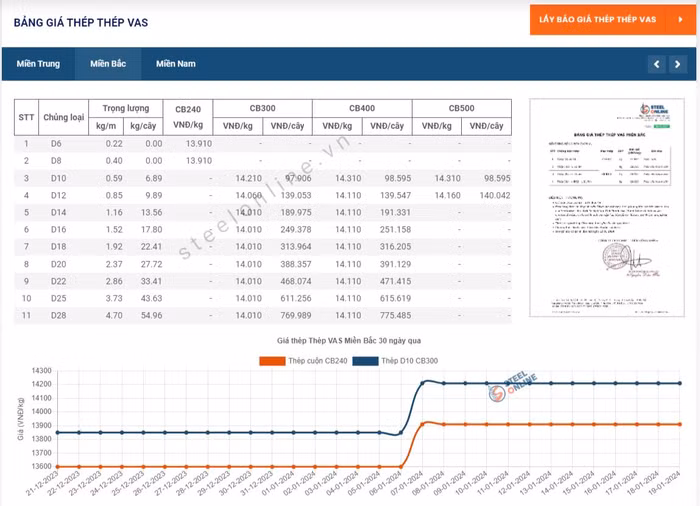Click the blue data point on 07-01-2024

[422, 383]
